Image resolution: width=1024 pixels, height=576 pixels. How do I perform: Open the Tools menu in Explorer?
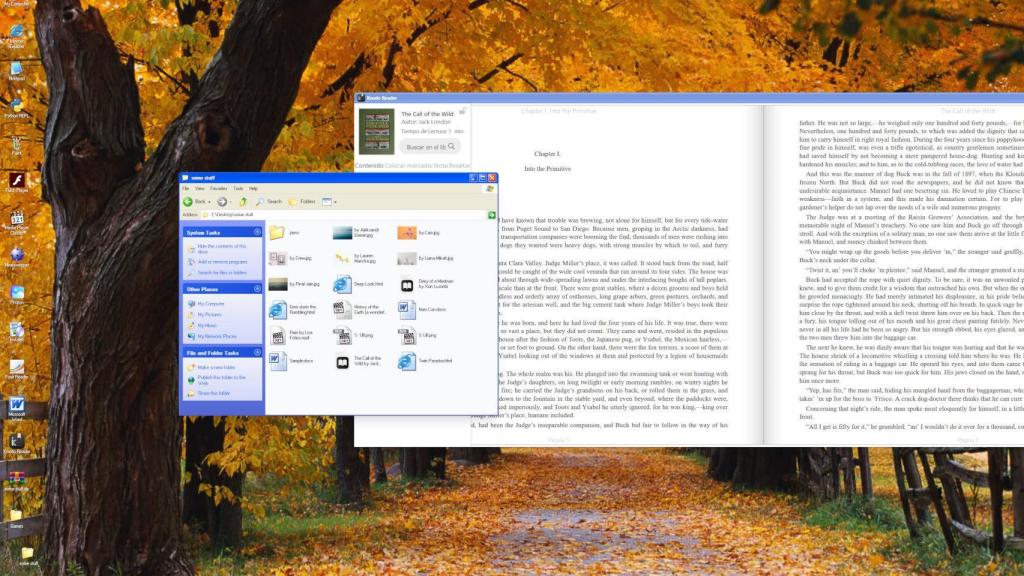coord(238,188)
